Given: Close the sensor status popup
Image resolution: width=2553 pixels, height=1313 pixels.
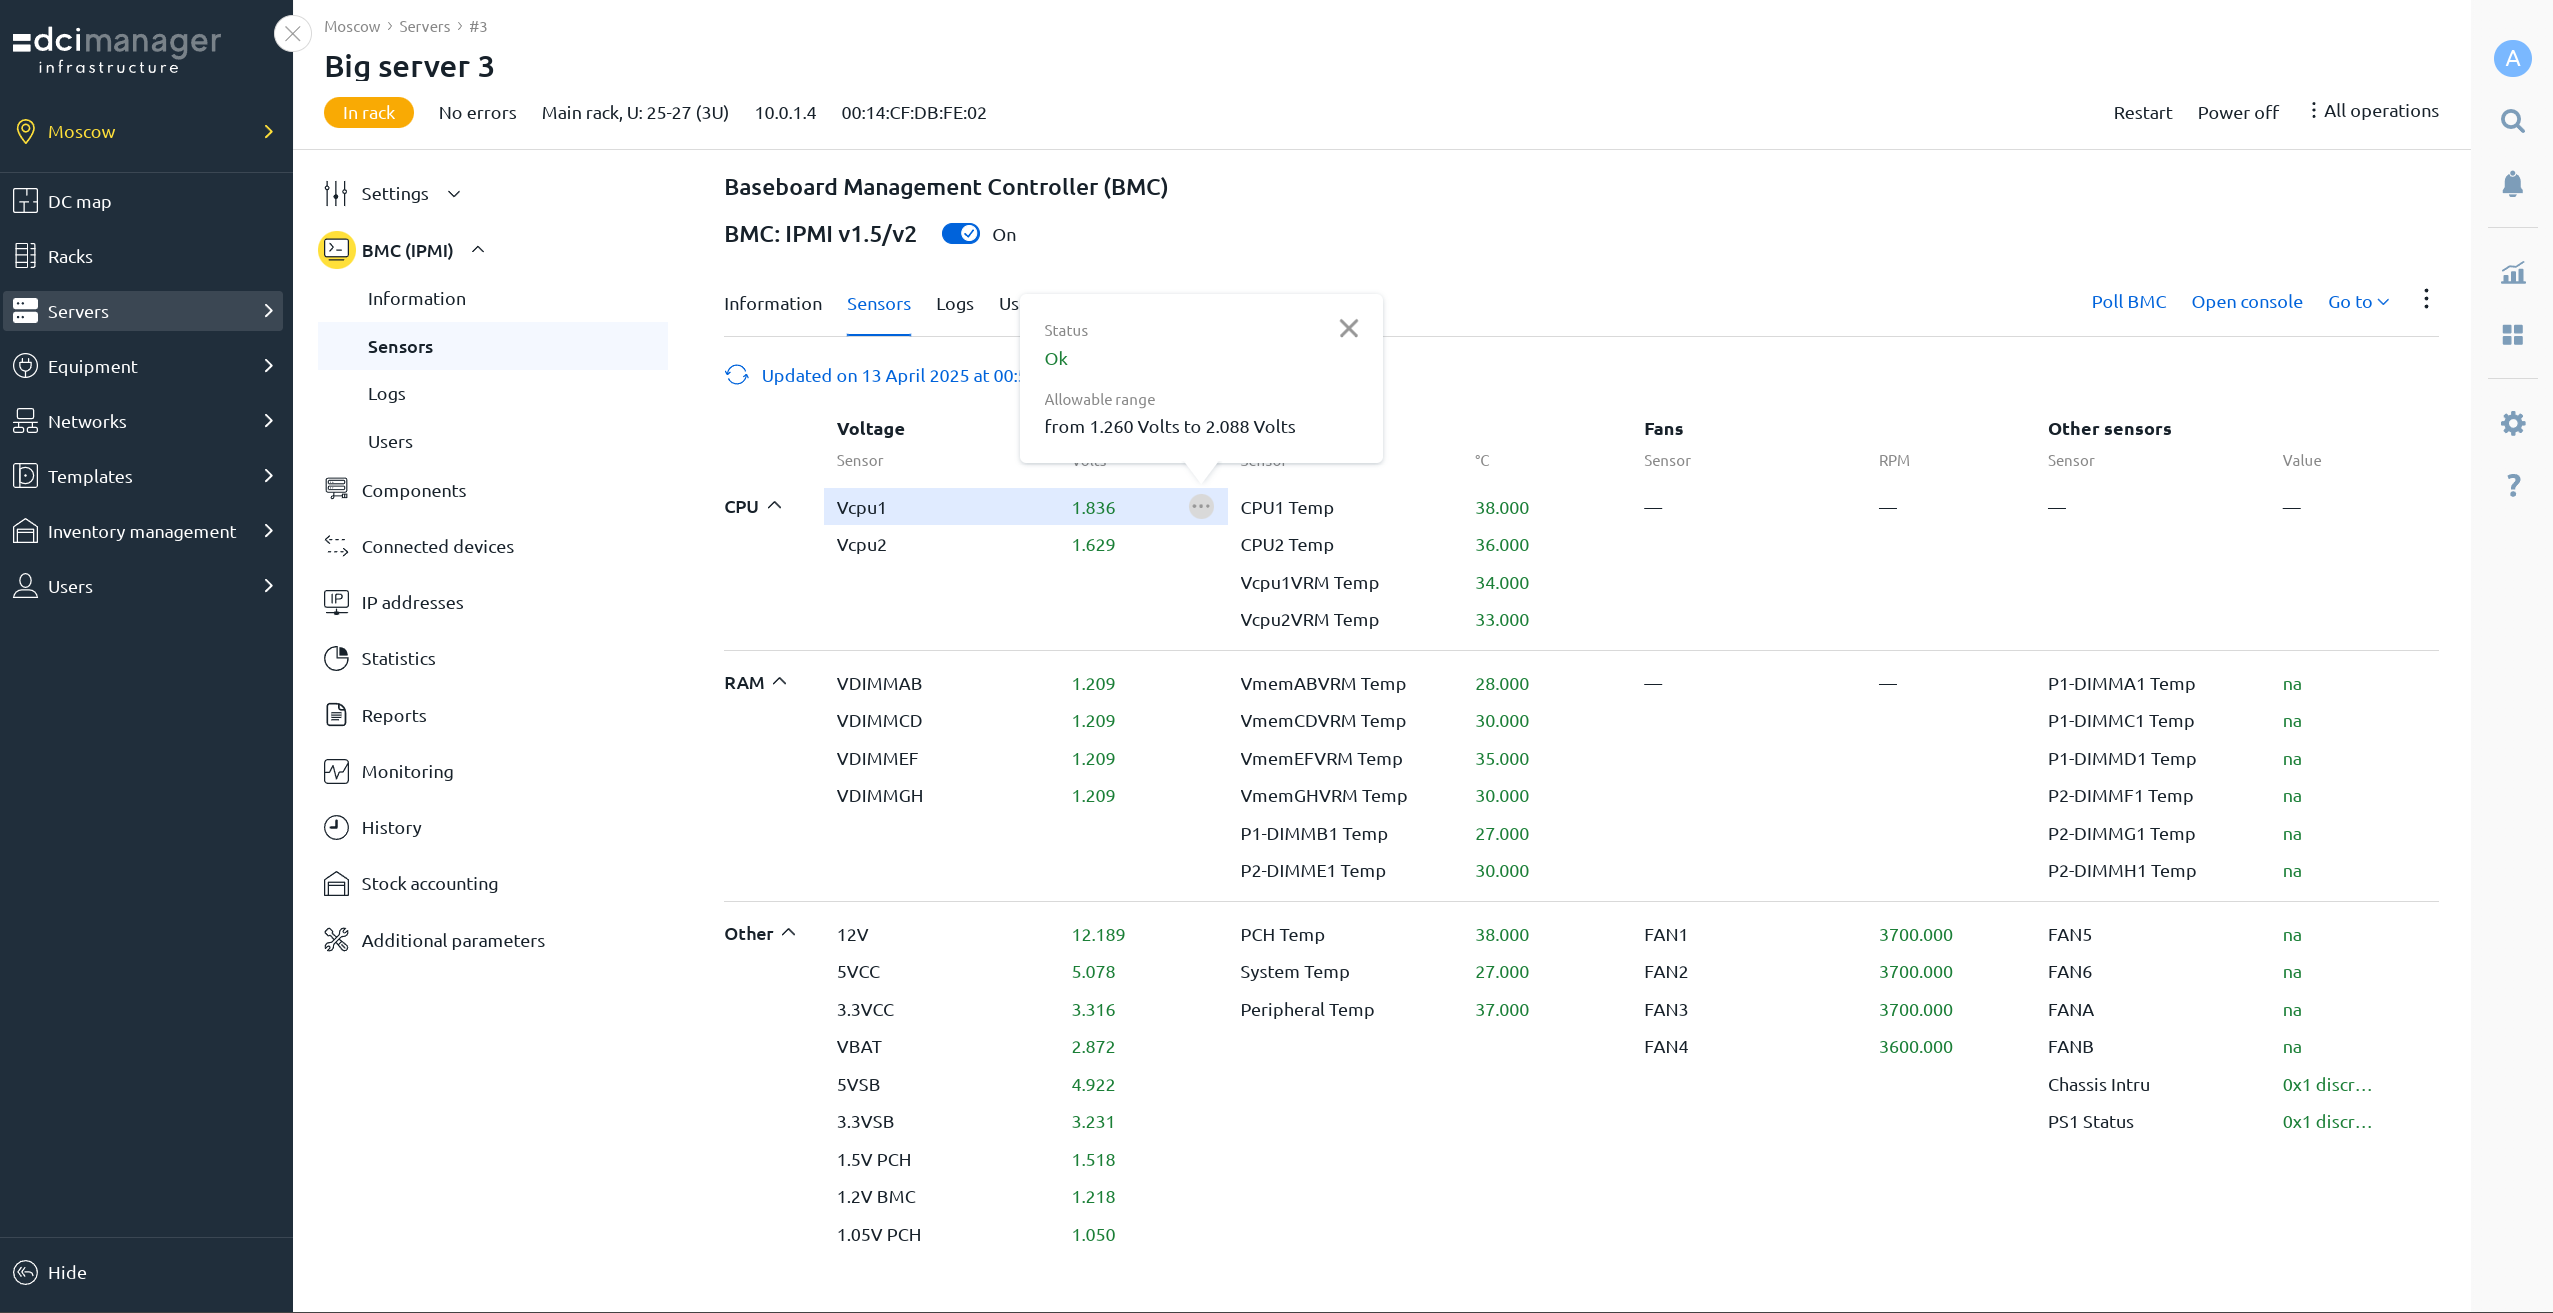Looking at the screenshot, I should pos(1348,329).
